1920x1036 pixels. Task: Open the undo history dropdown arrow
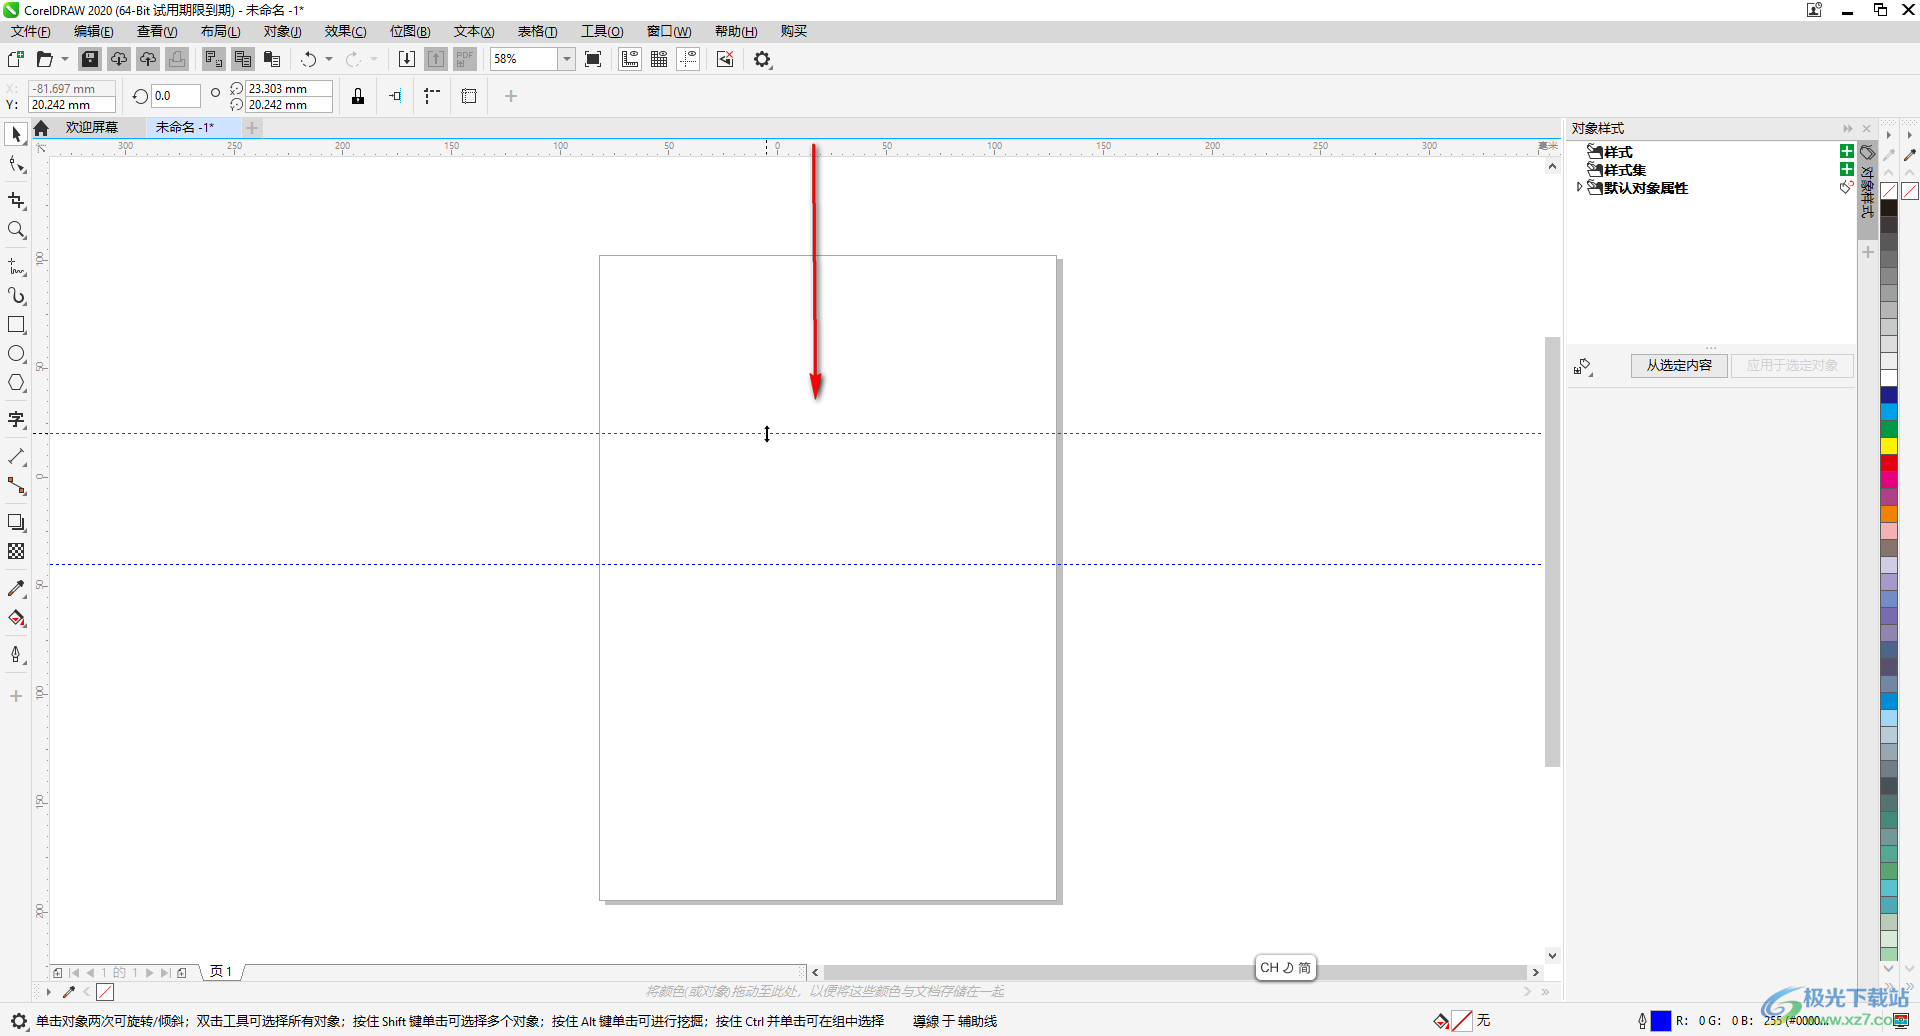point(329,59)
